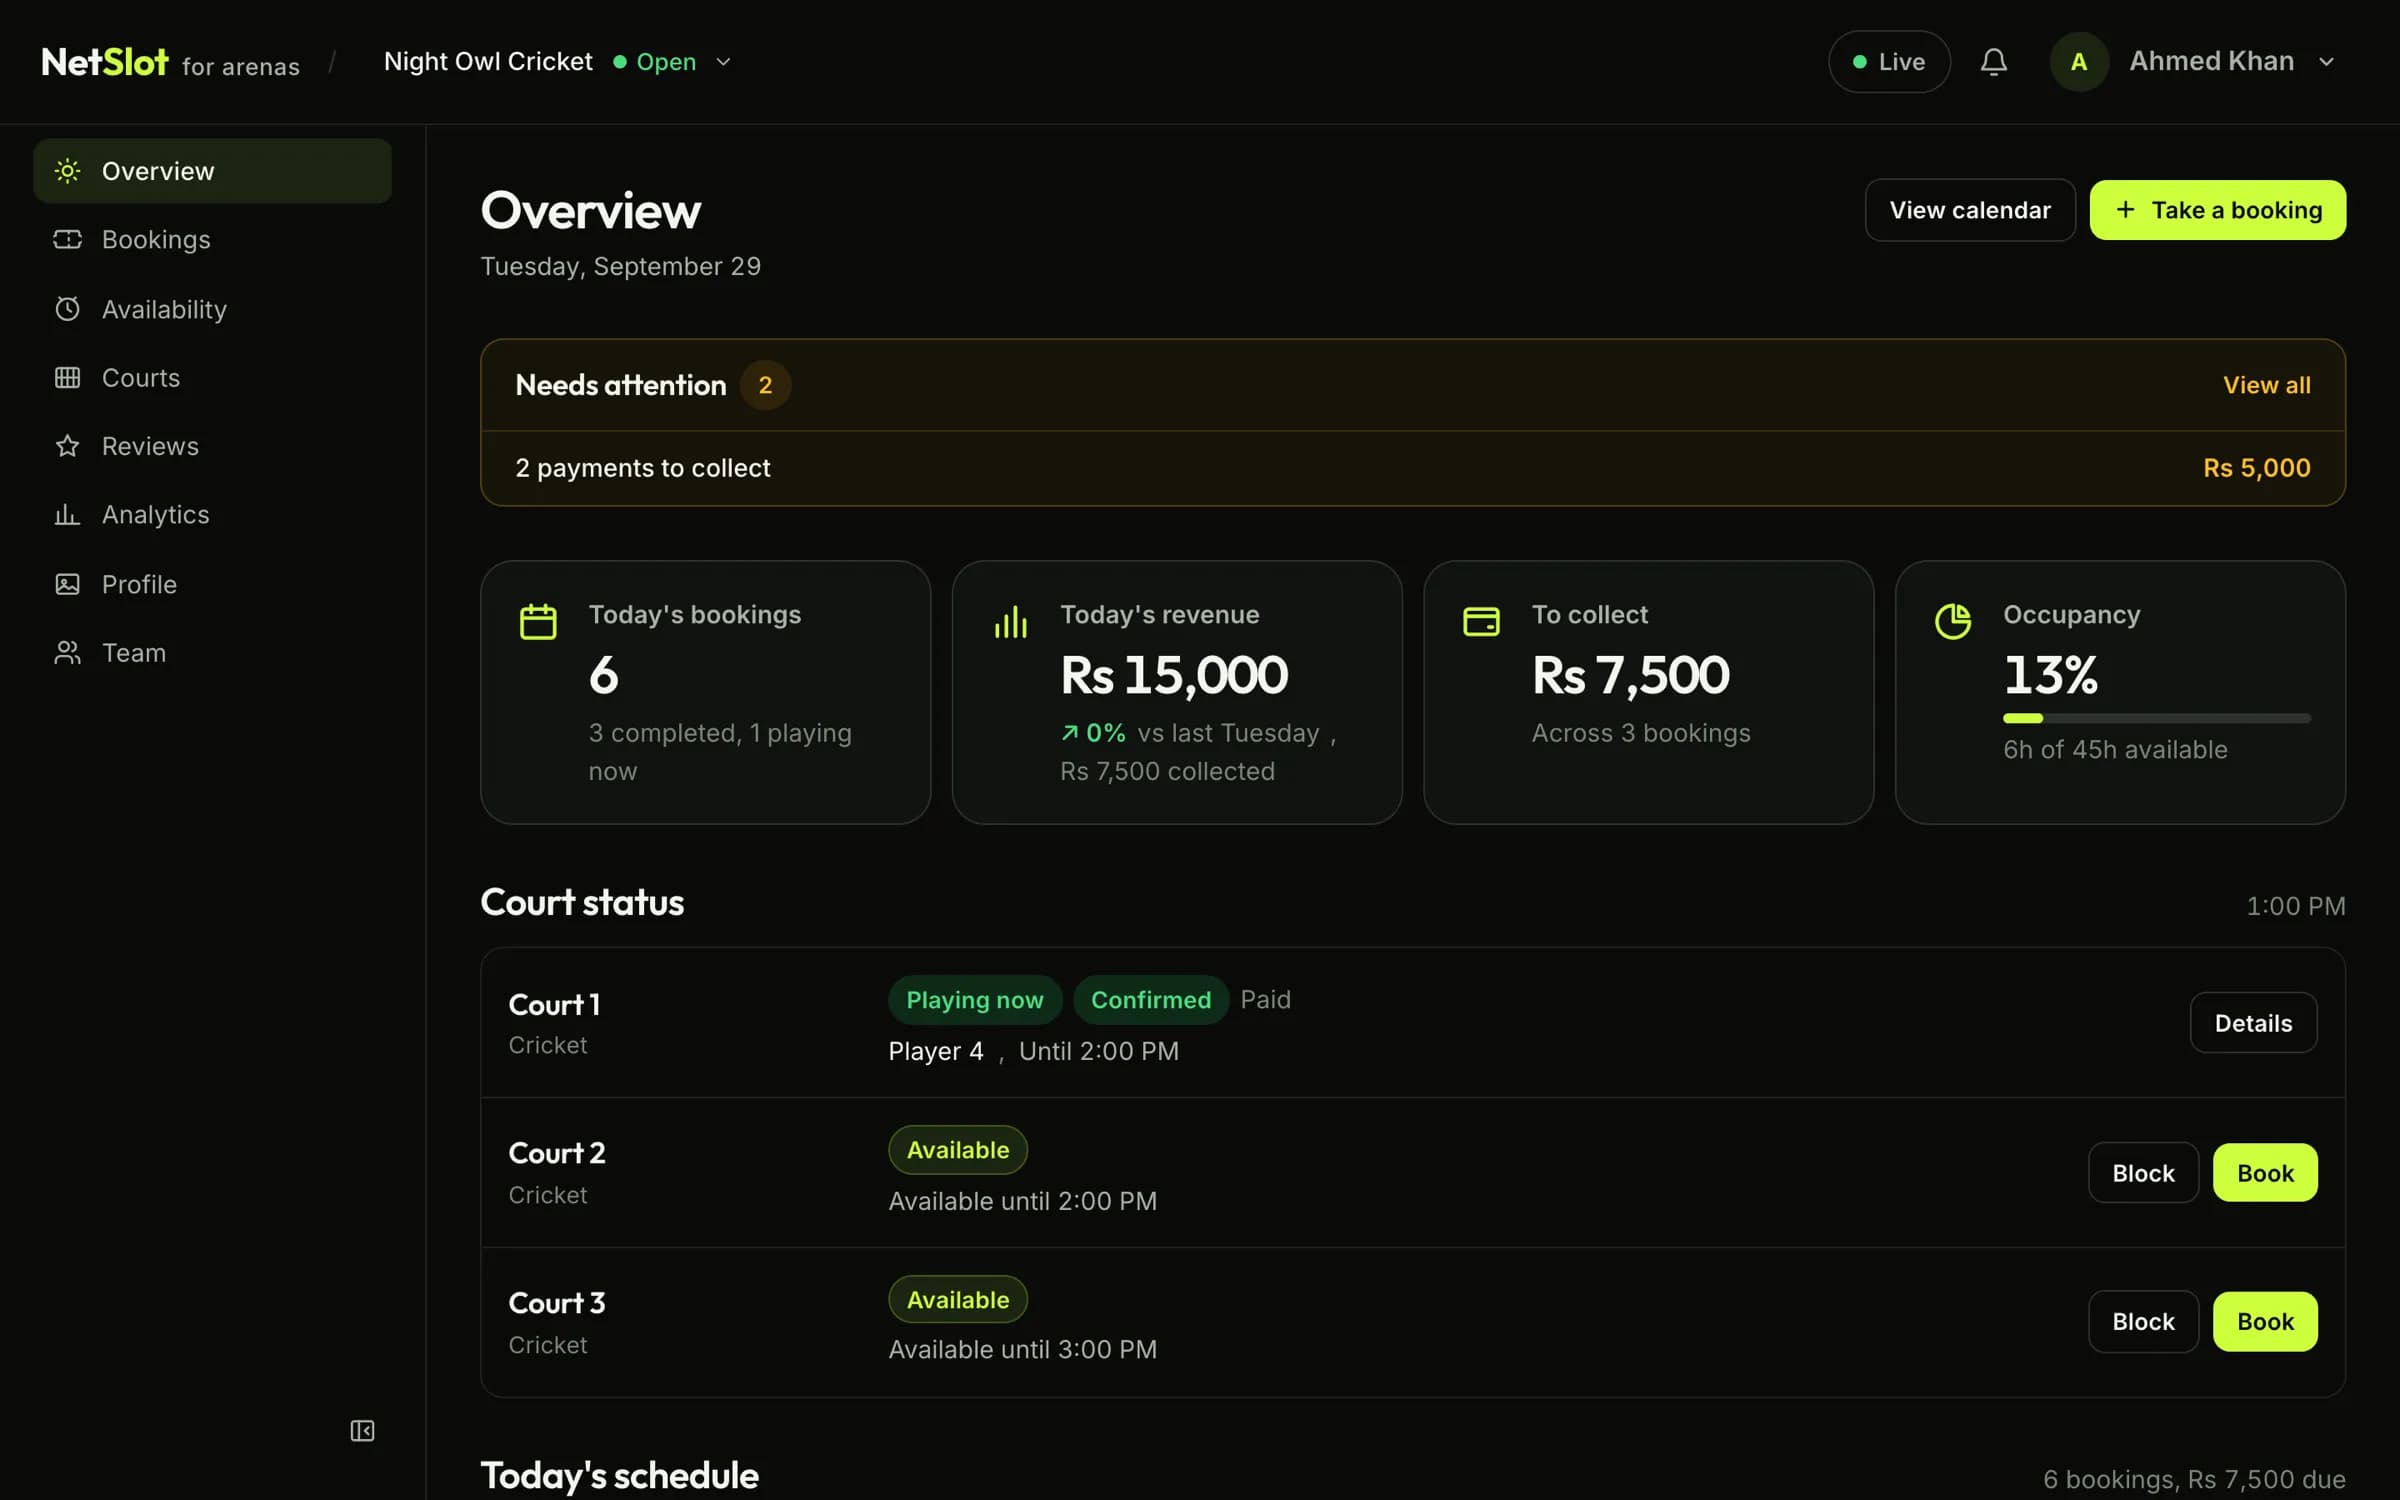Click the Analytics bar chart icon
Image resolution: width=2400 pixels, height=1500 pixels.
coord(67,514)
